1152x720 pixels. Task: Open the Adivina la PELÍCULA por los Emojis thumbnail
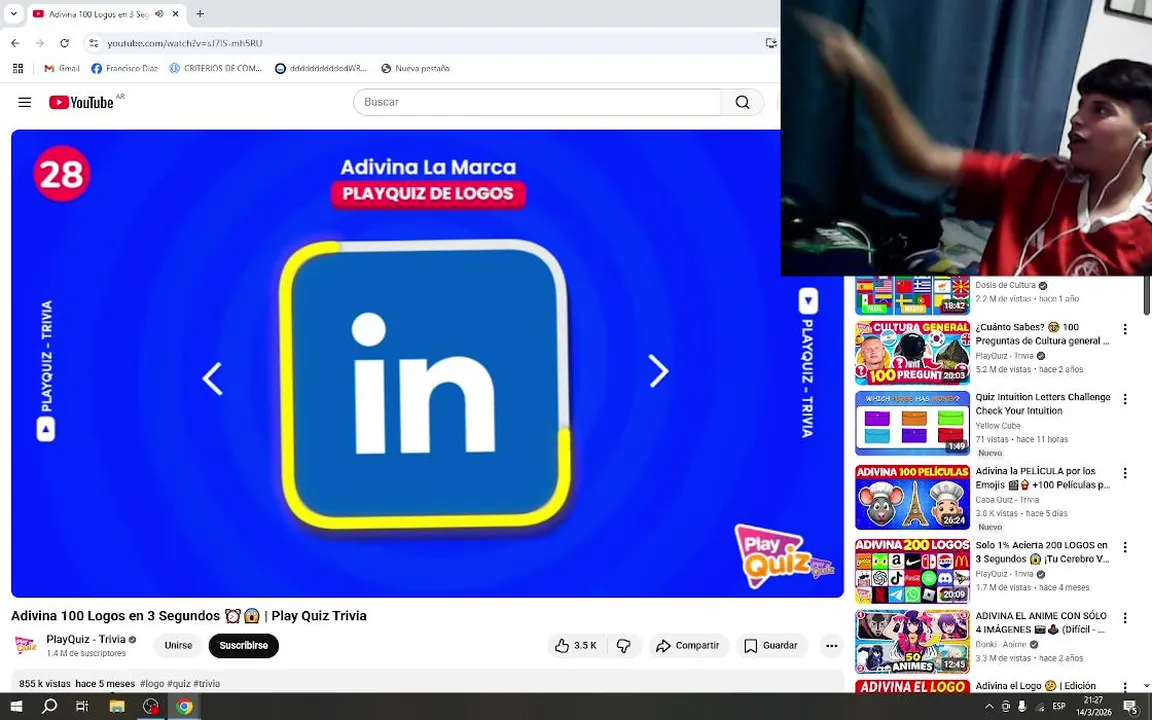[912, 497]
